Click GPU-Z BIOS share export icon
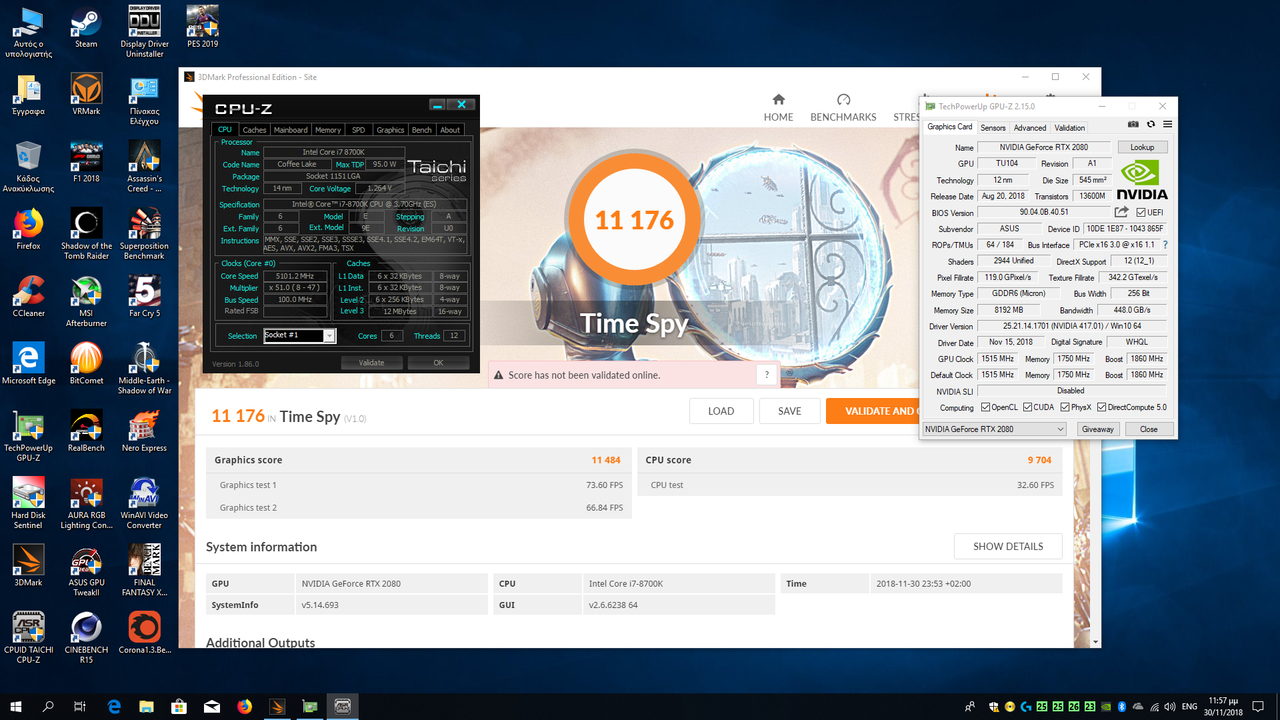The image size is (1280, 720). tap(1121, 212)
